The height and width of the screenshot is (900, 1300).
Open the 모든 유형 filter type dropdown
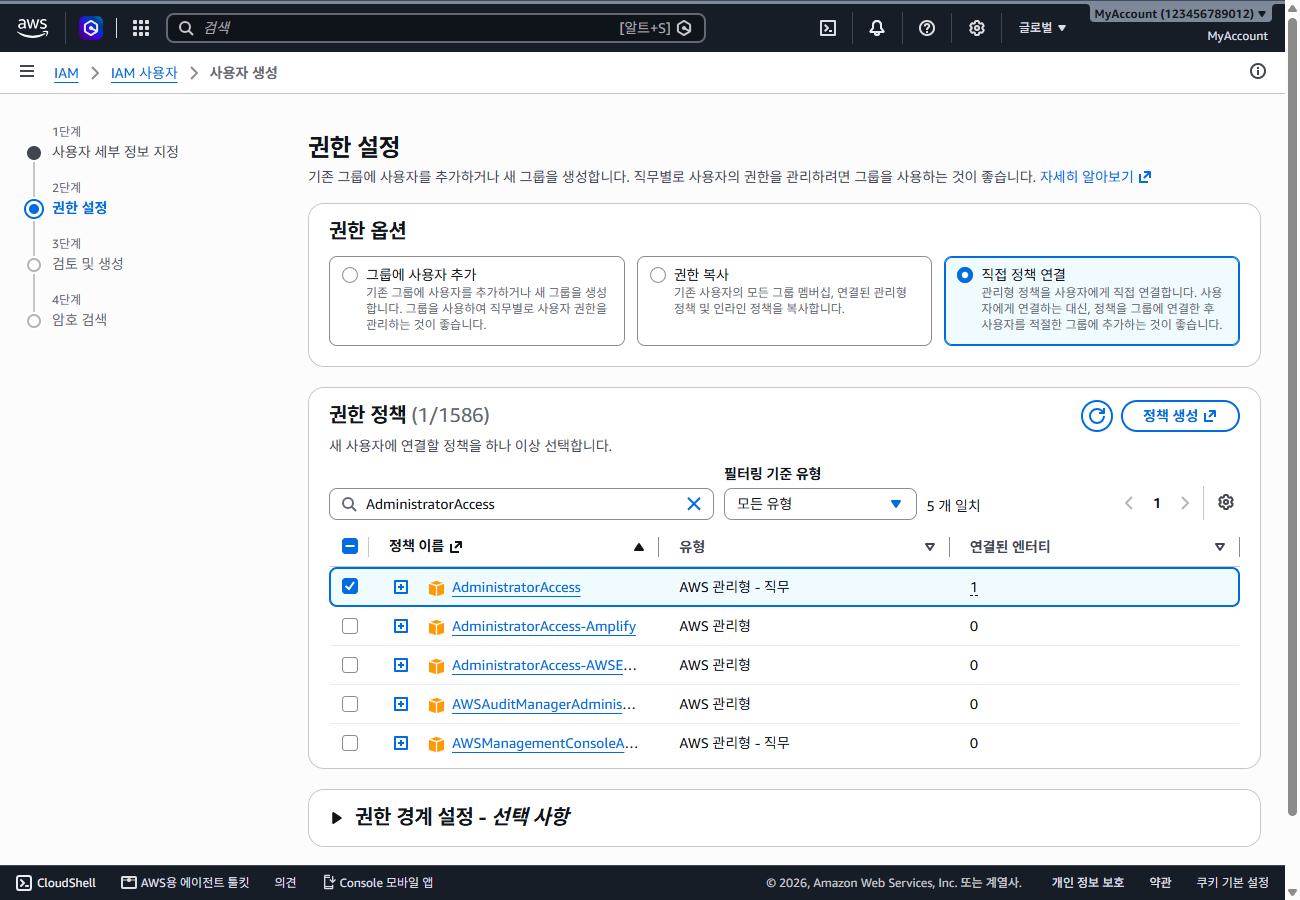(820, 504)
